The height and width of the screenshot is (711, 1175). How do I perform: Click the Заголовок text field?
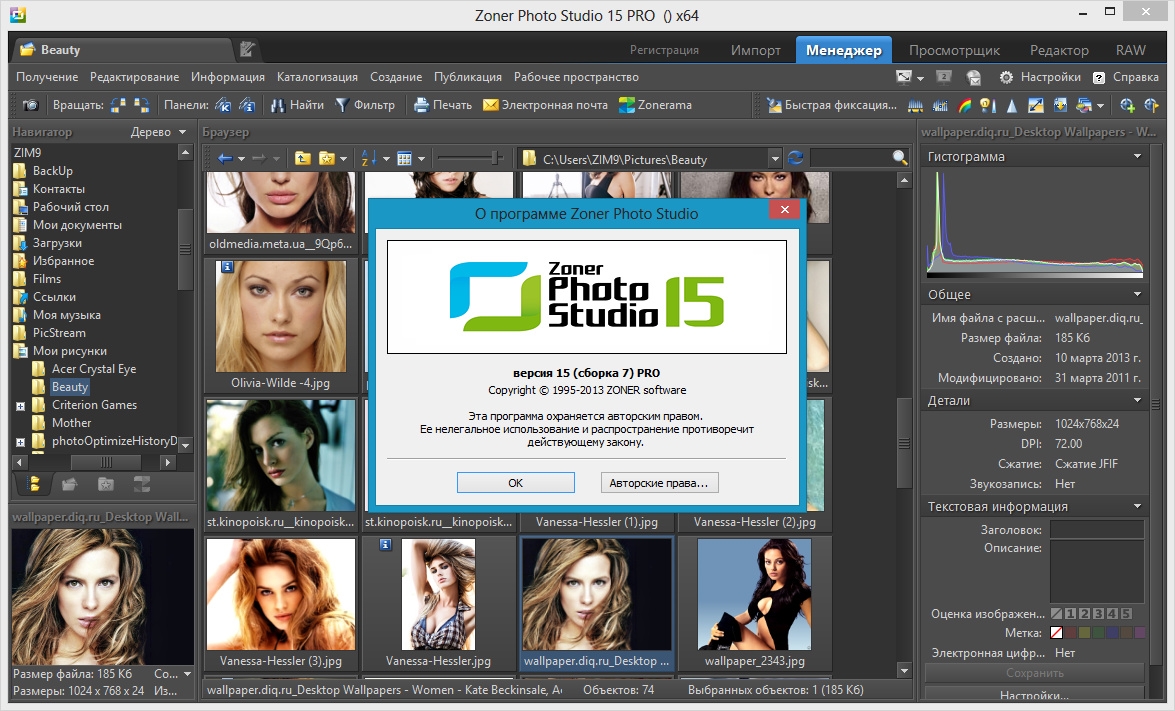1096,530
